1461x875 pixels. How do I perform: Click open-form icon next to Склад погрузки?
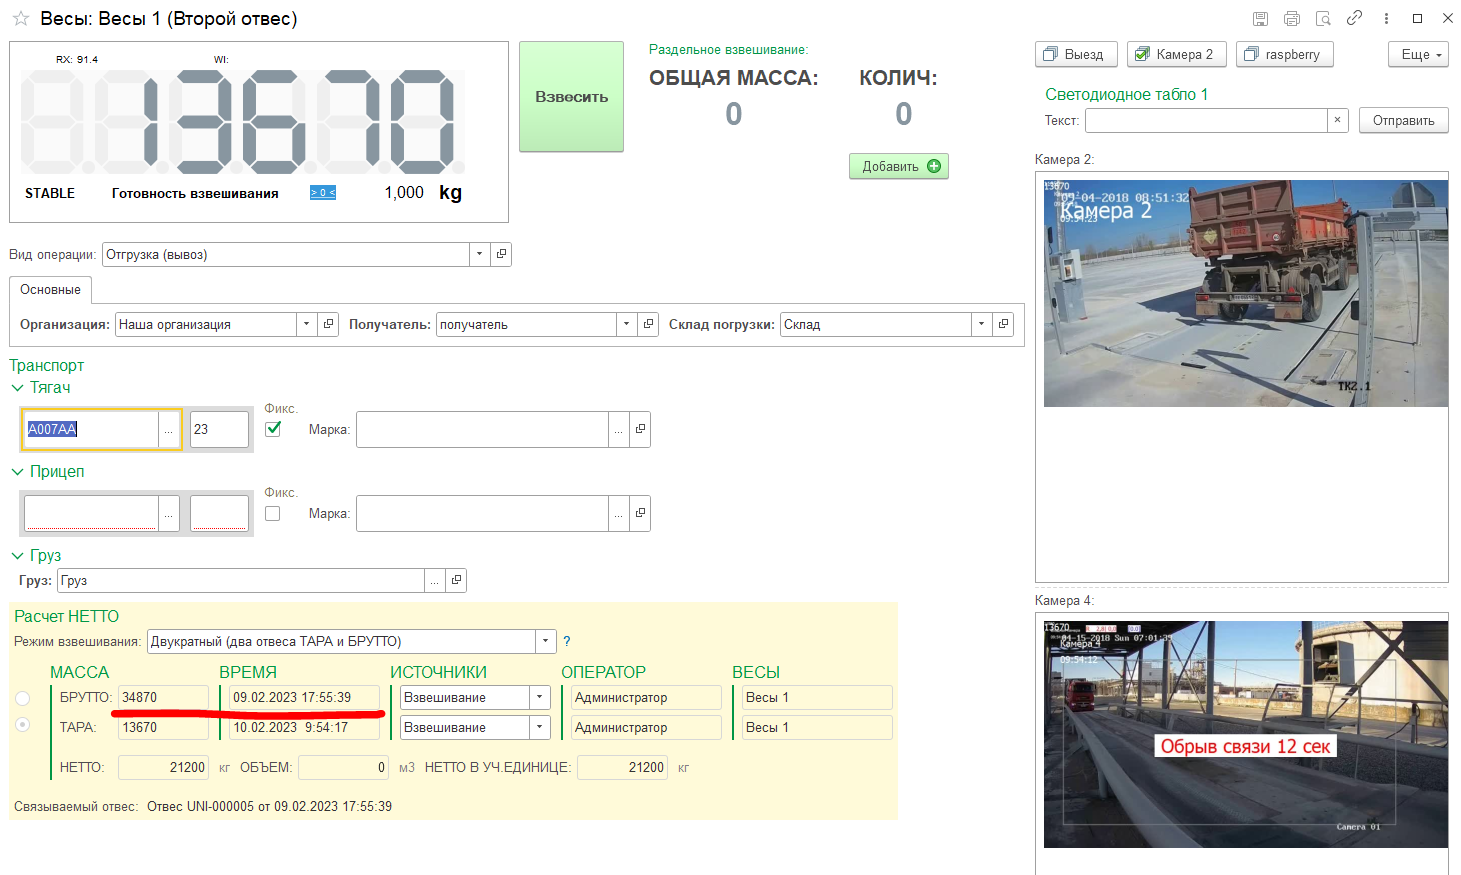(1003, 324)
